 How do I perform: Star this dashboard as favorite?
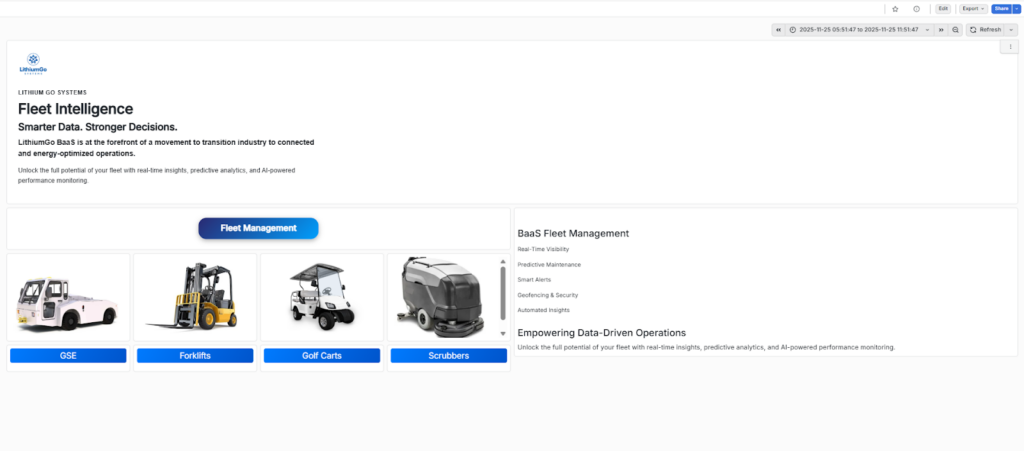[x=895, y=8]
